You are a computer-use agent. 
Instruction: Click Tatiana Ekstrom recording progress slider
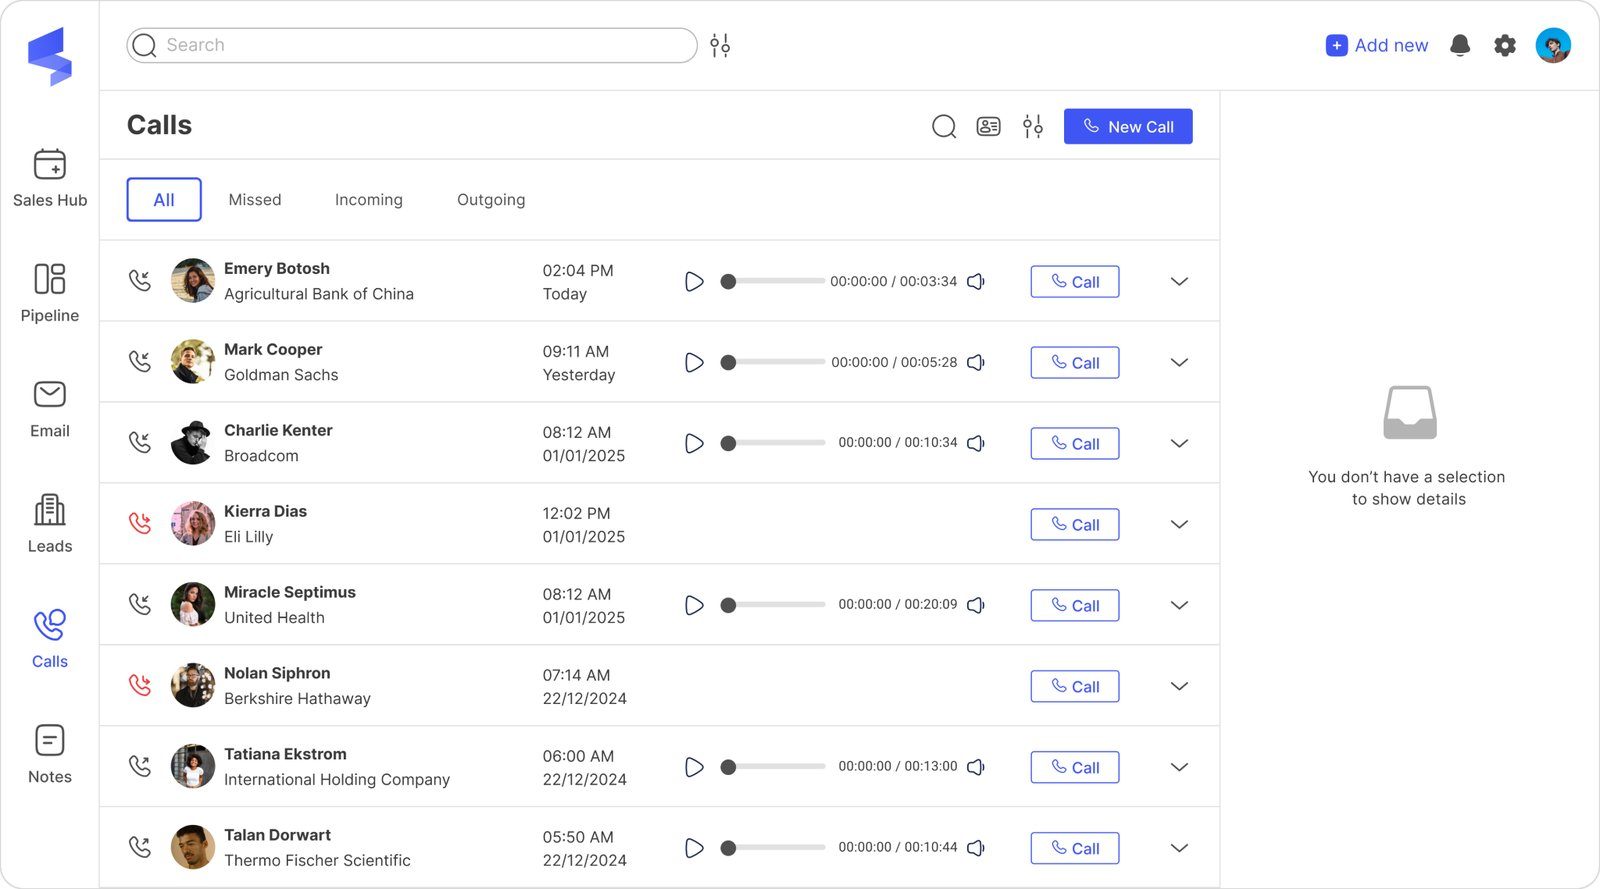[775, 767]
